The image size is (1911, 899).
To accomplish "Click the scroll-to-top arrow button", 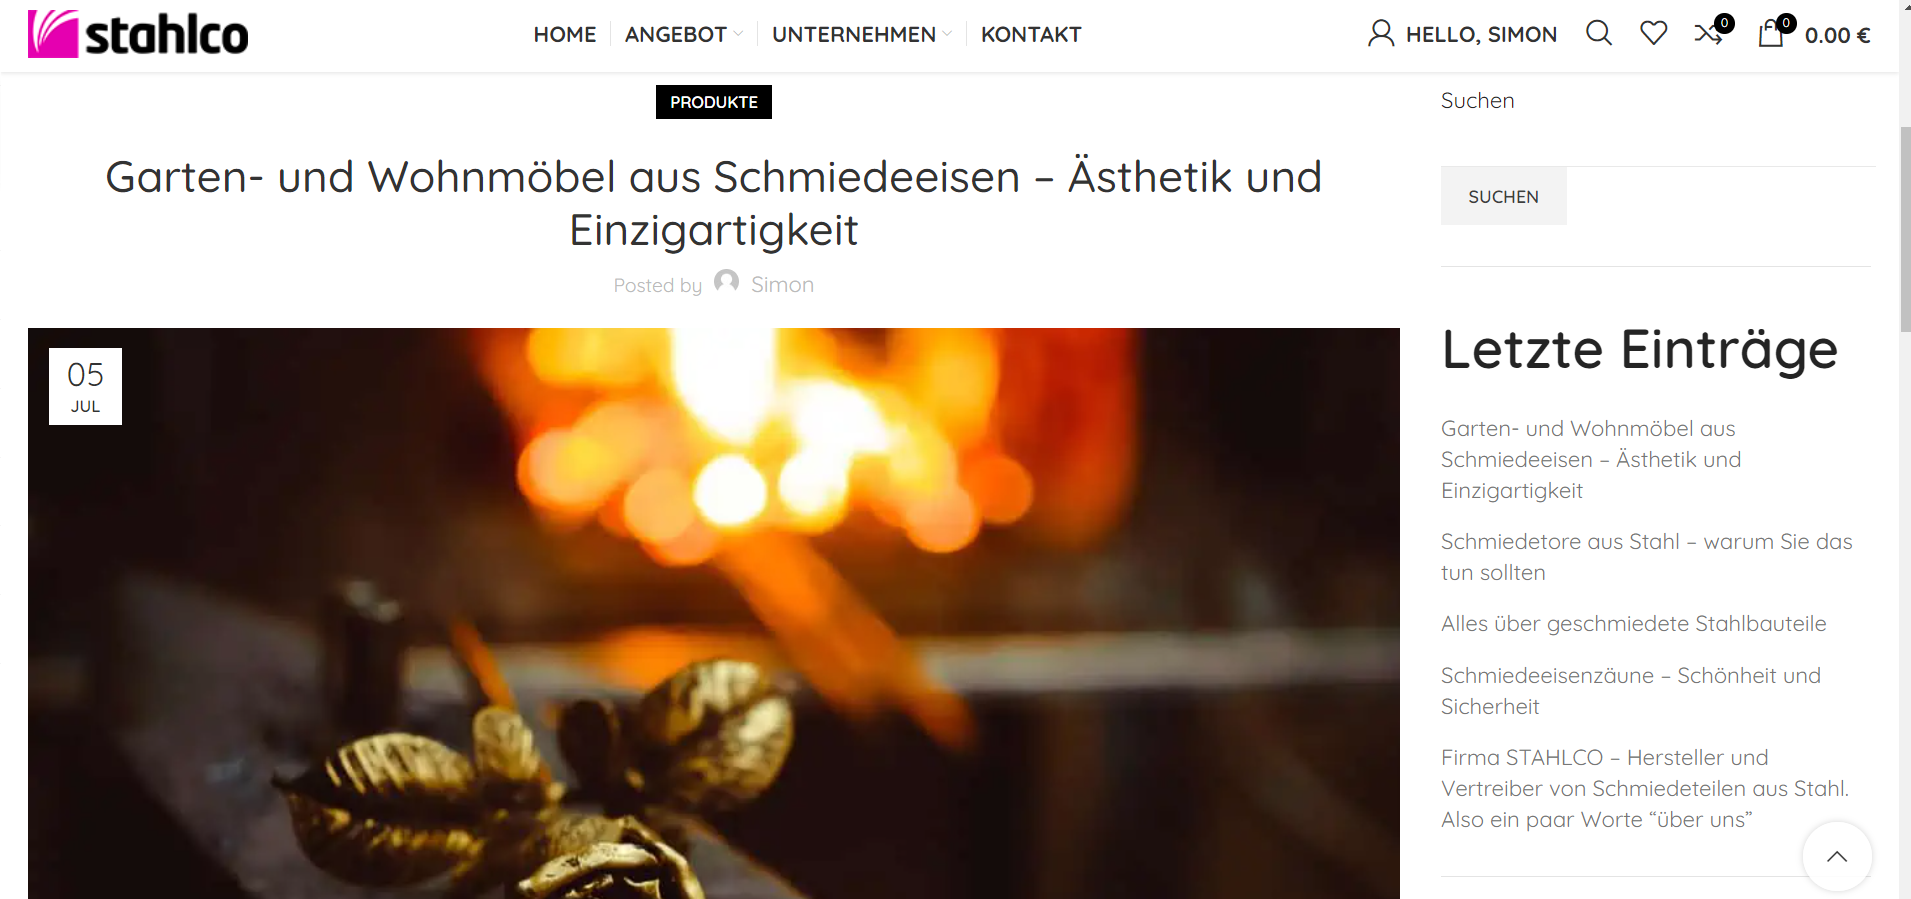I will 1837,856.
